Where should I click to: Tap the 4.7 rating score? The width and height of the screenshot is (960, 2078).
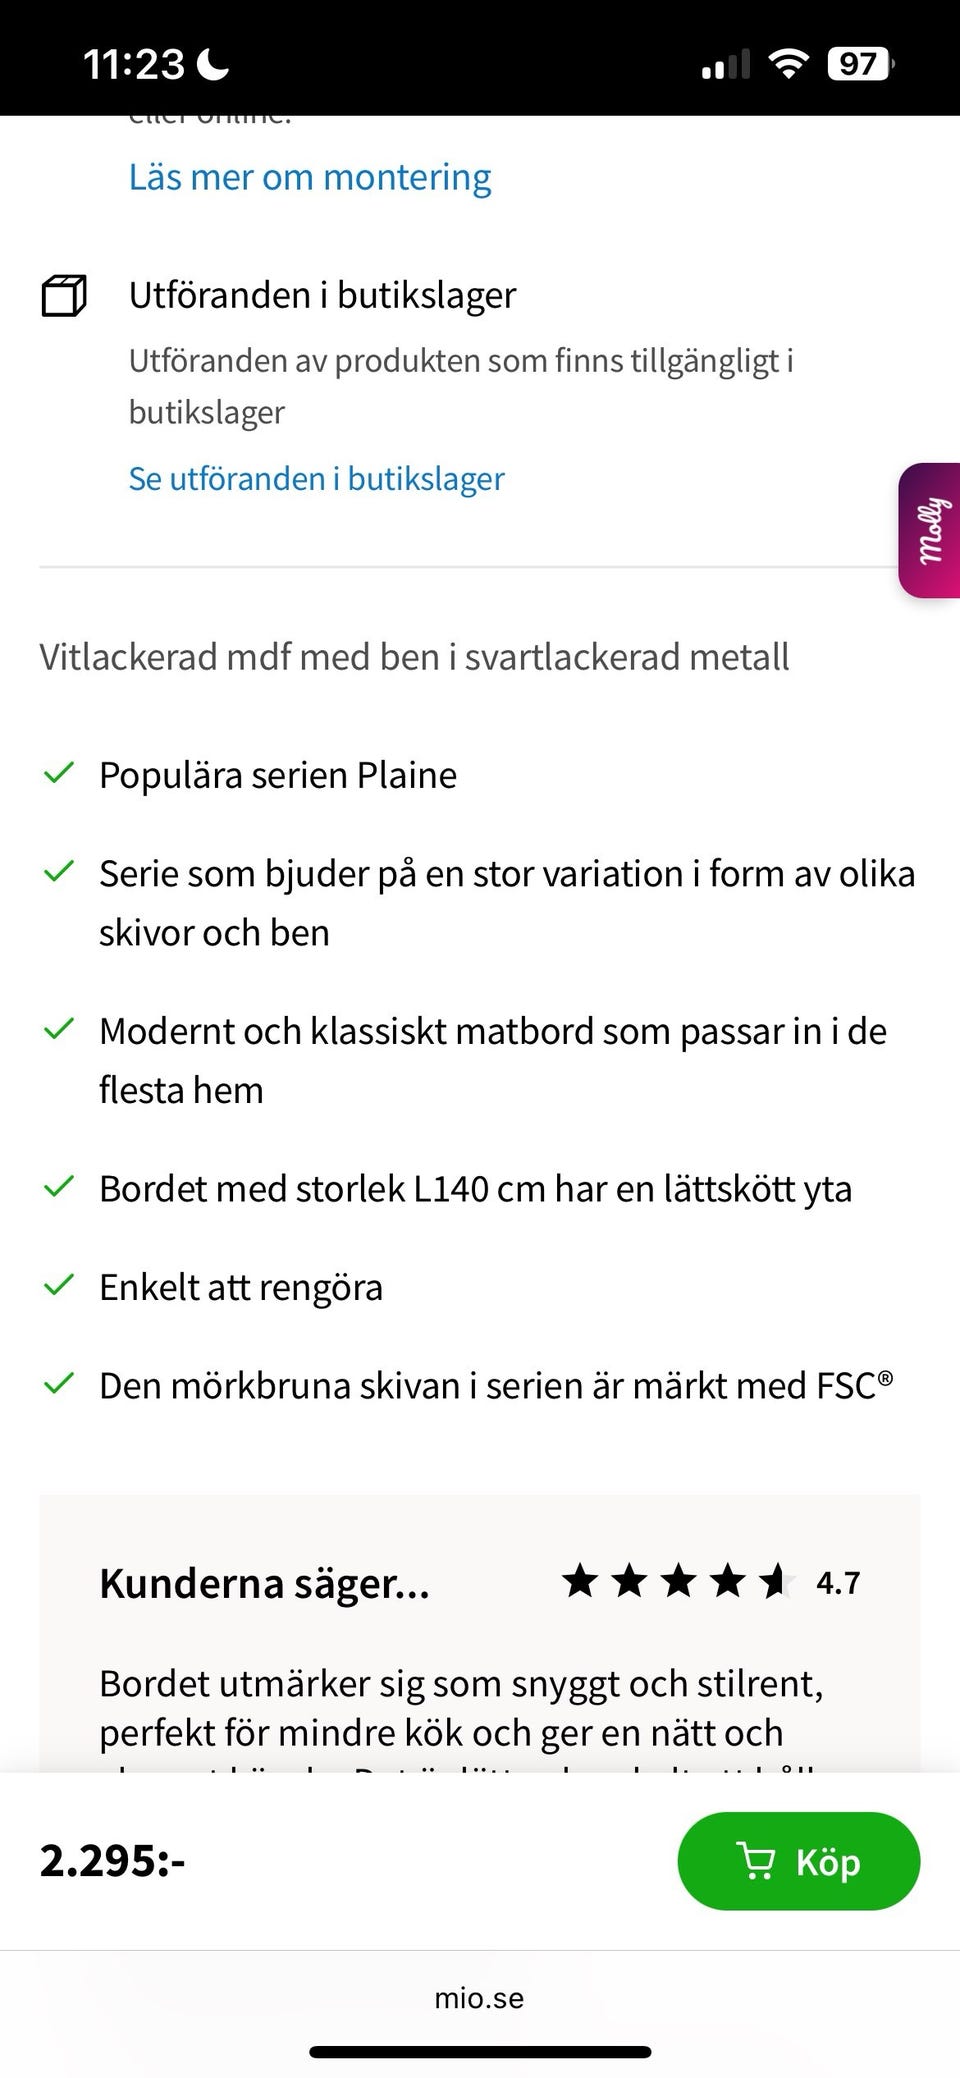coord(838,1583)
